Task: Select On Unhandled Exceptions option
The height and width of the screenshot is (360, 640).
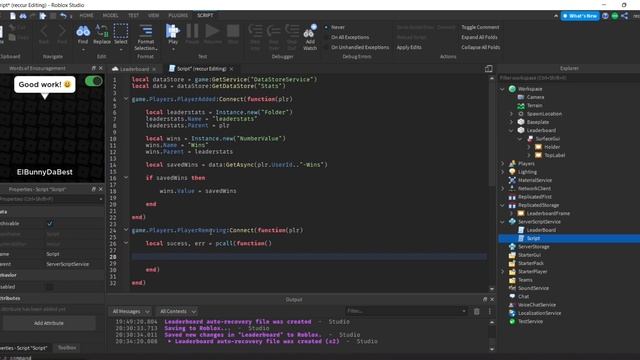Action: point(357,47)
